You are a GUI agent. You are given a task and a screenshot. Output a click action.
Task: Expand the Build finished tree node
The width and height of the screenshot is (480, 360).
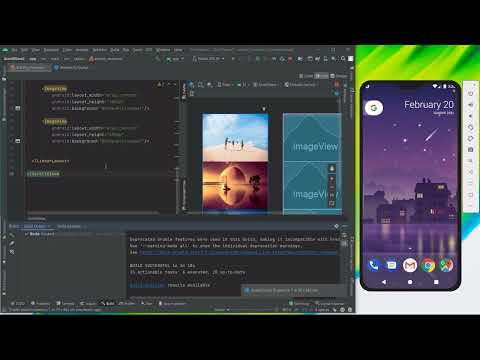[x=26, y=234]
